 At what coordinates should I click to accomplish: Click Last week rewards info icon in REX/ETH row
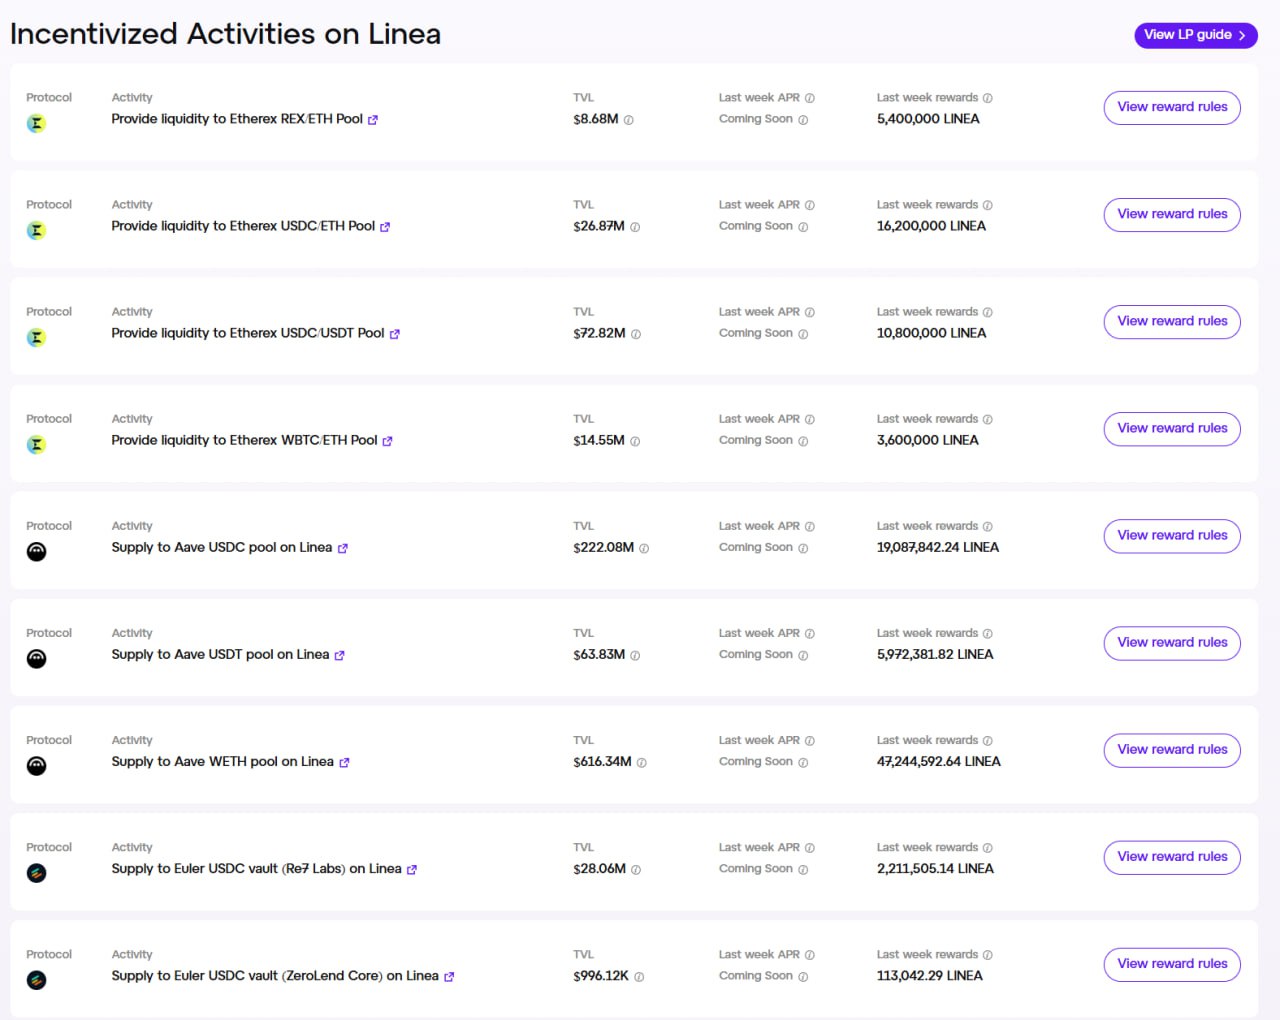point(988,98)
